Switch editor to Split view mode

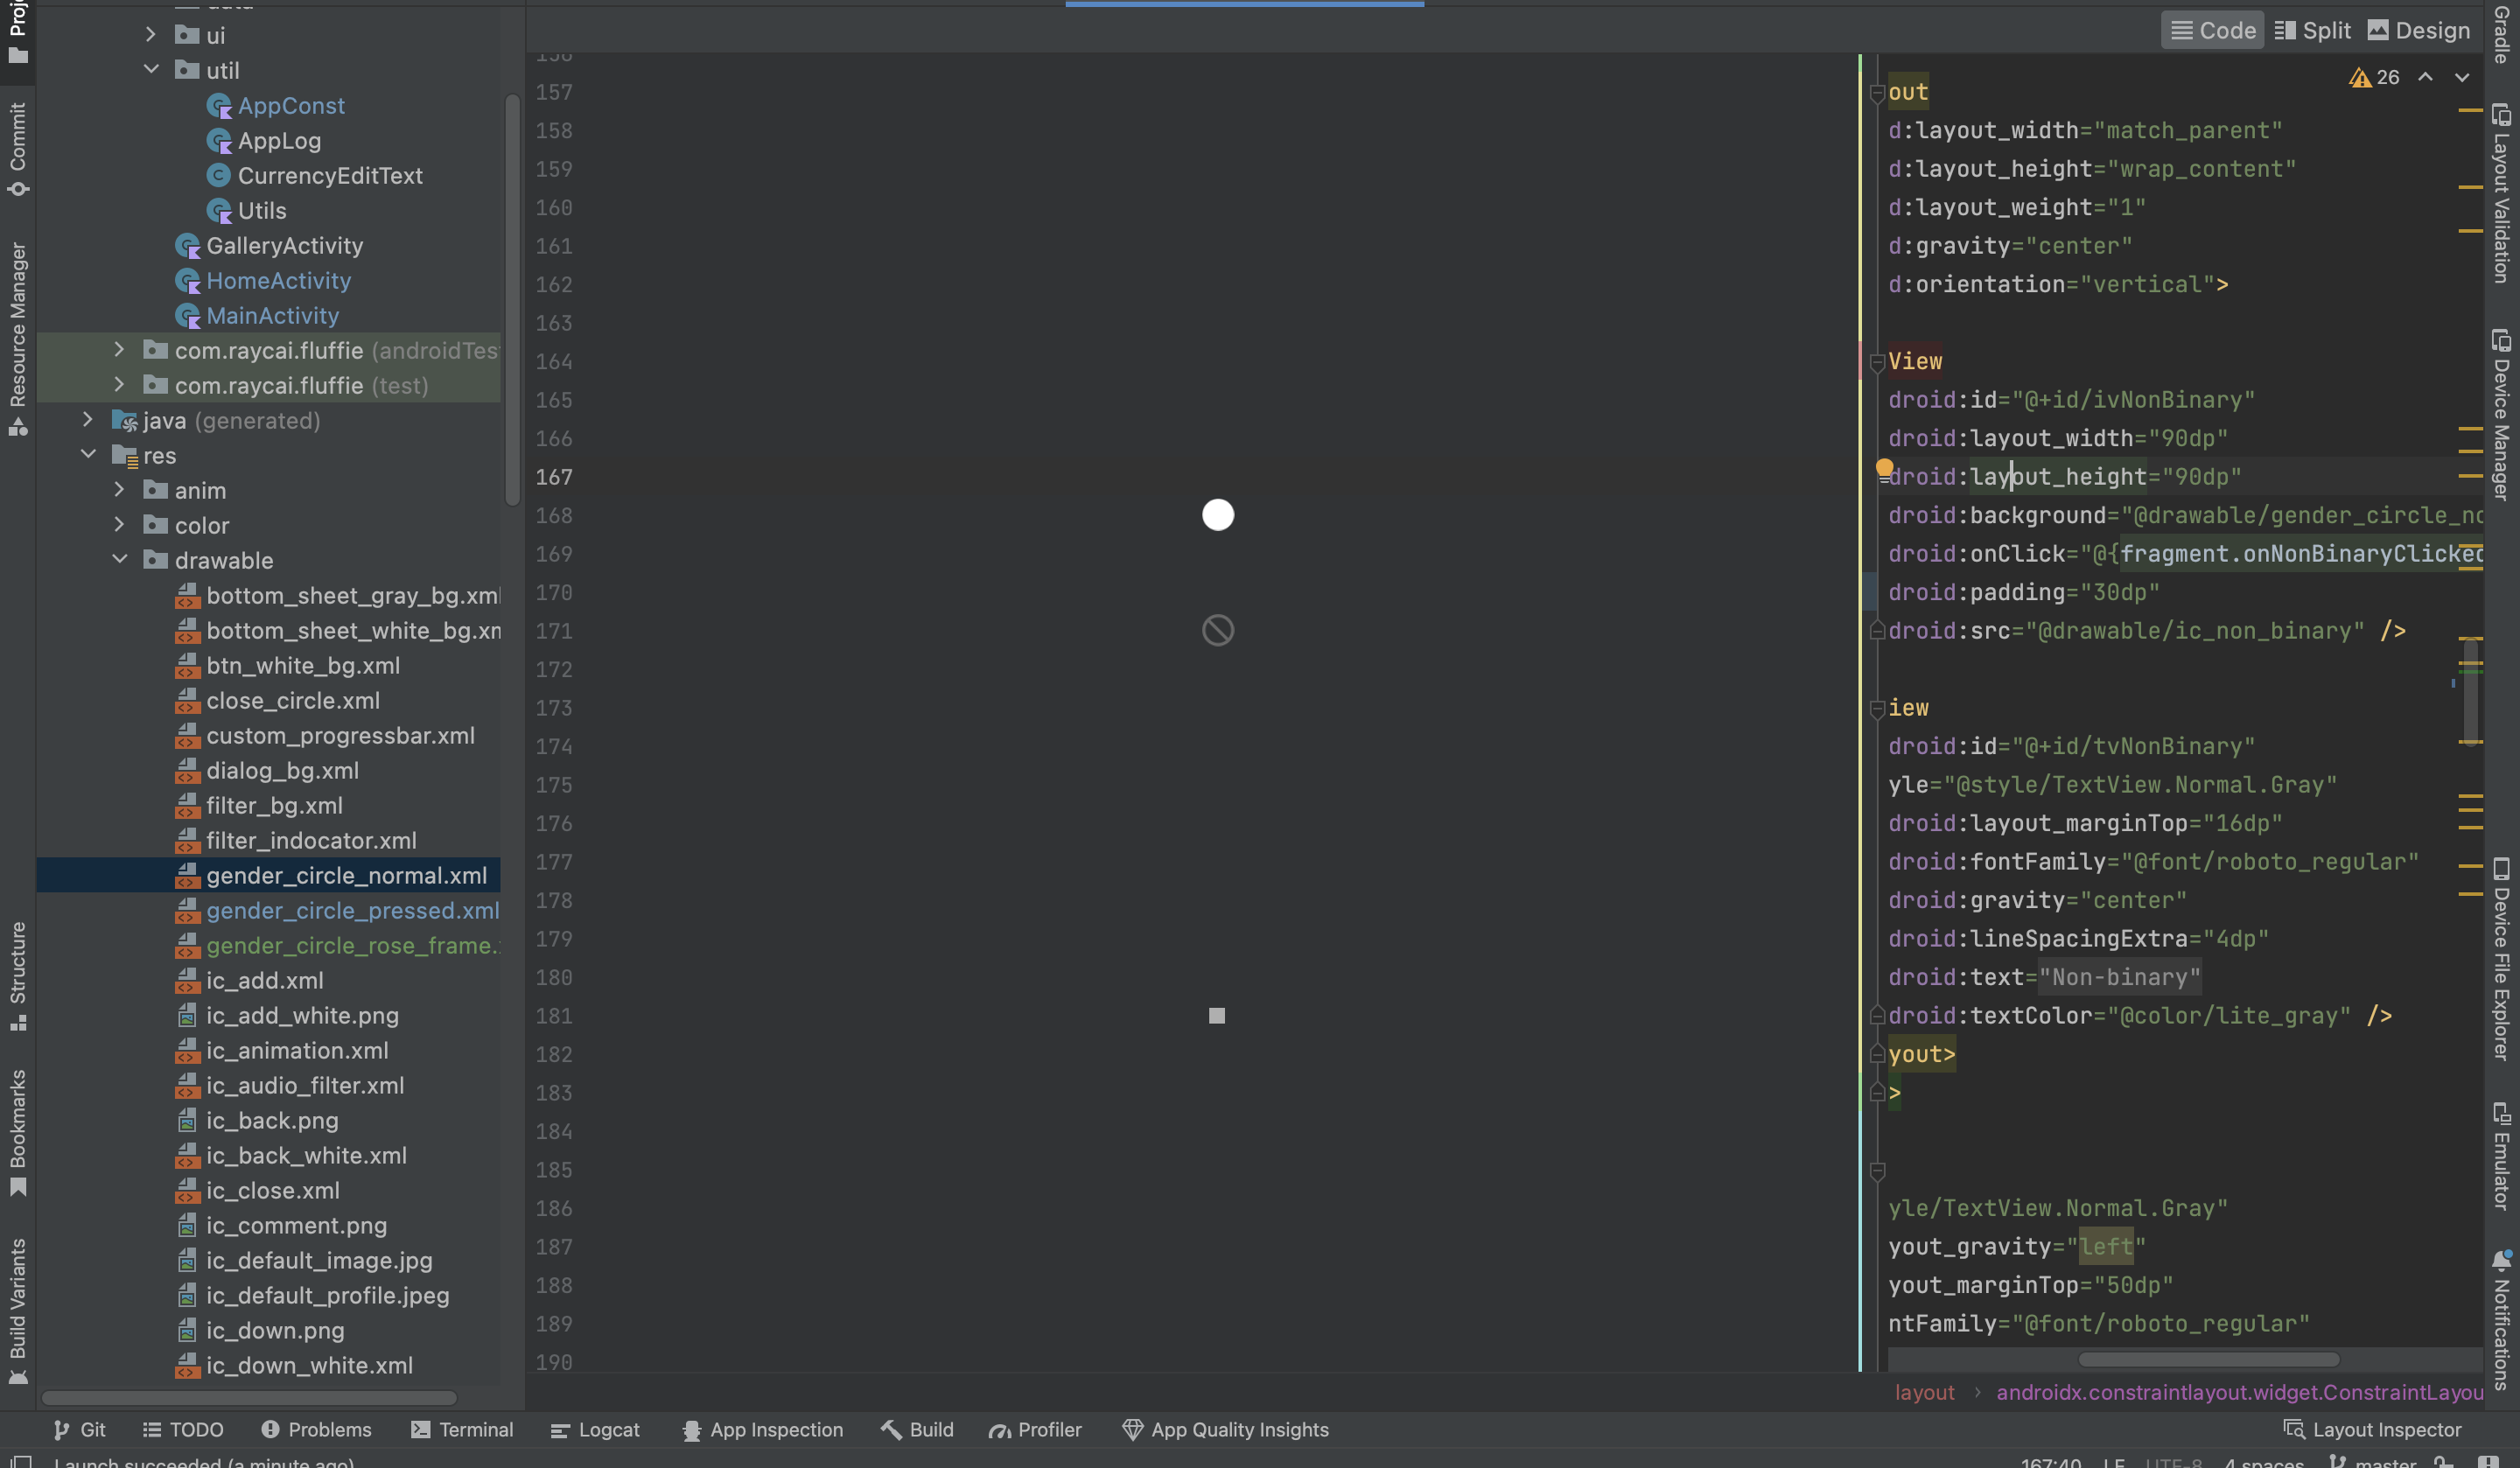coord(2312,31)
